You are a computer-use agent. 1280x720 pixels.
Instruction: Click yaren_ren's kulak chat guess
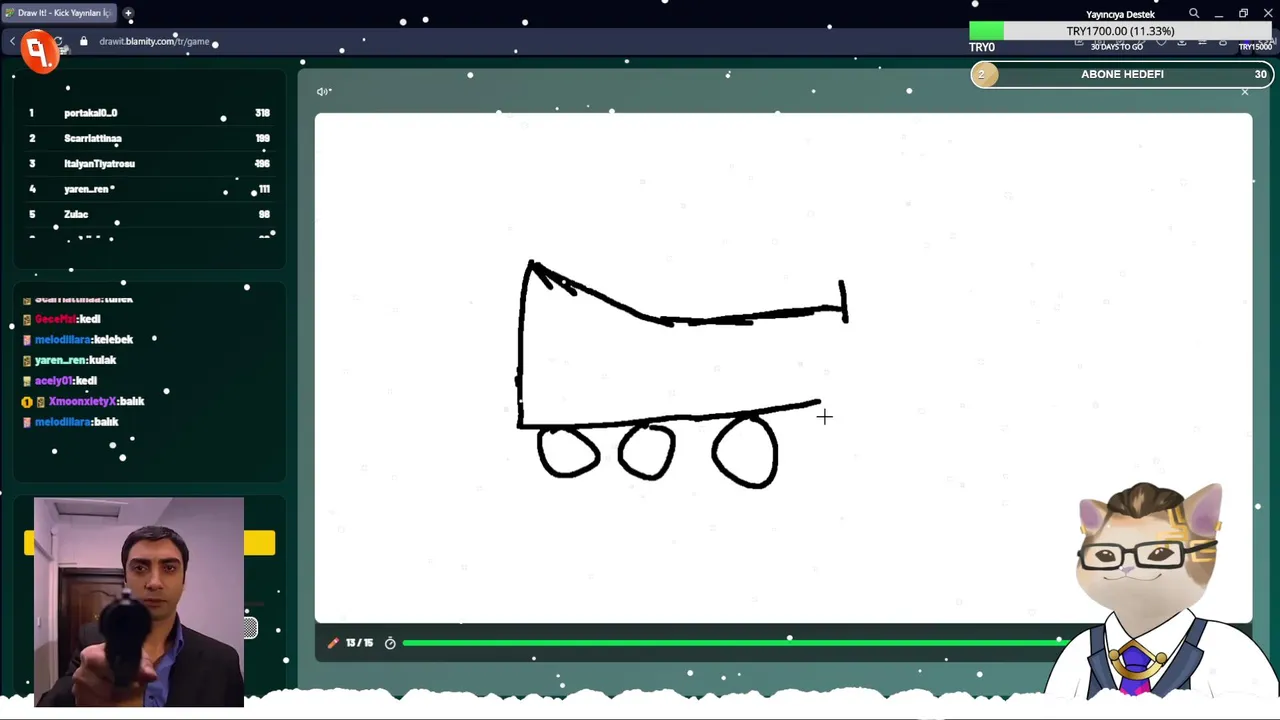pyautogui.click(x=75, y=360)
